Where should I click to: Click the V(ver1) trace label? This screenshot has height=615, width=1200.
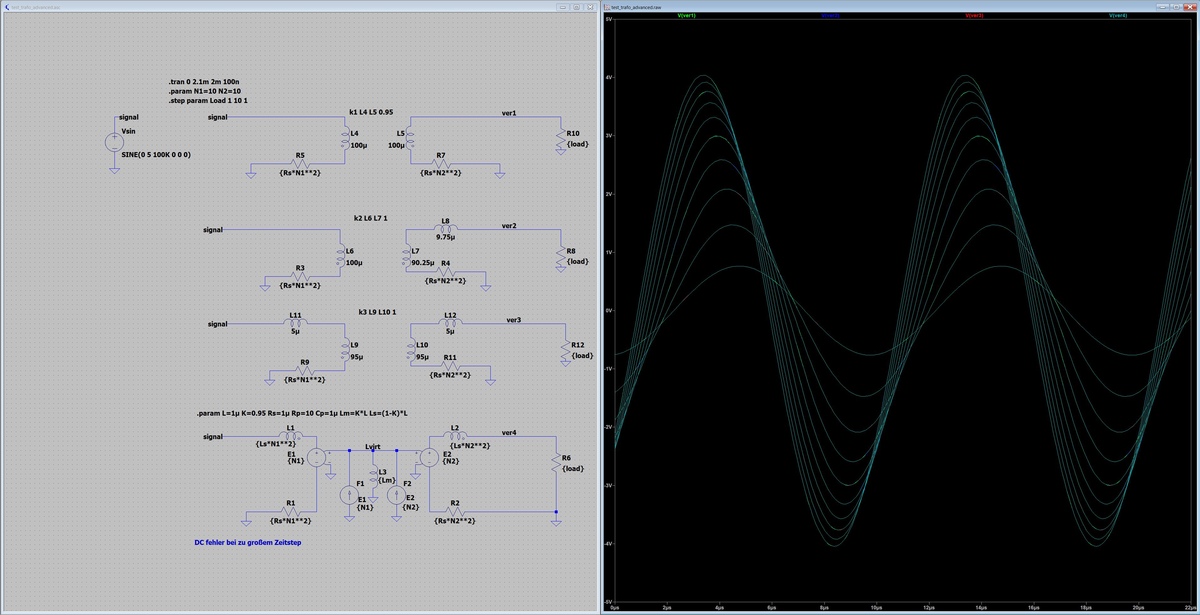(686, 17)
